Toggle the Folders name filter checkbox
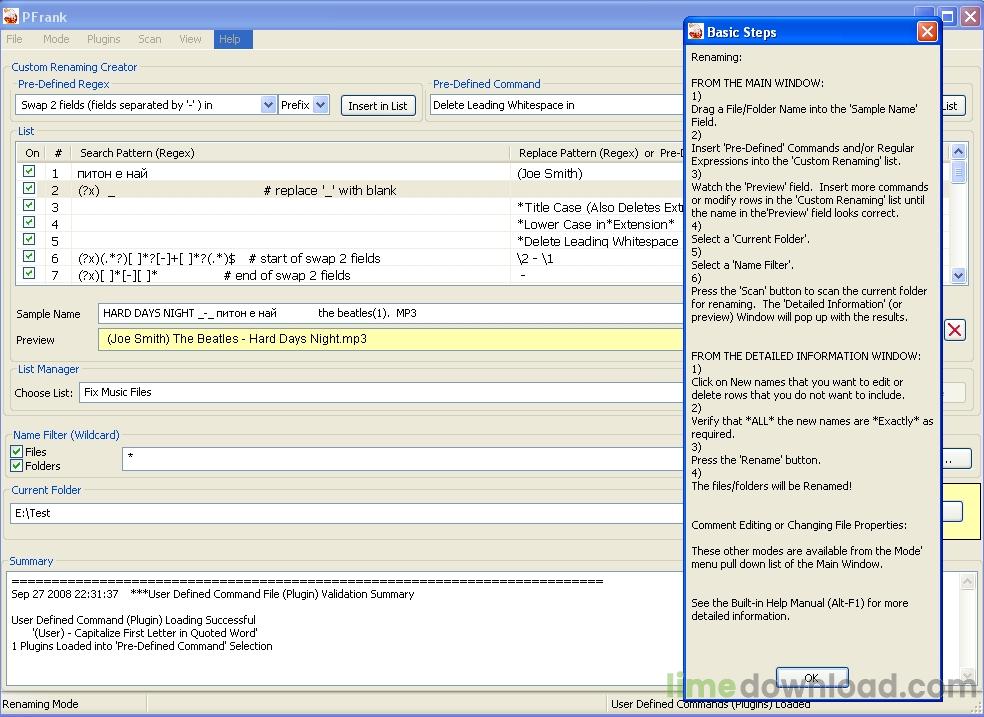This screenshot has width=984, height=717. tap(17, 466)
